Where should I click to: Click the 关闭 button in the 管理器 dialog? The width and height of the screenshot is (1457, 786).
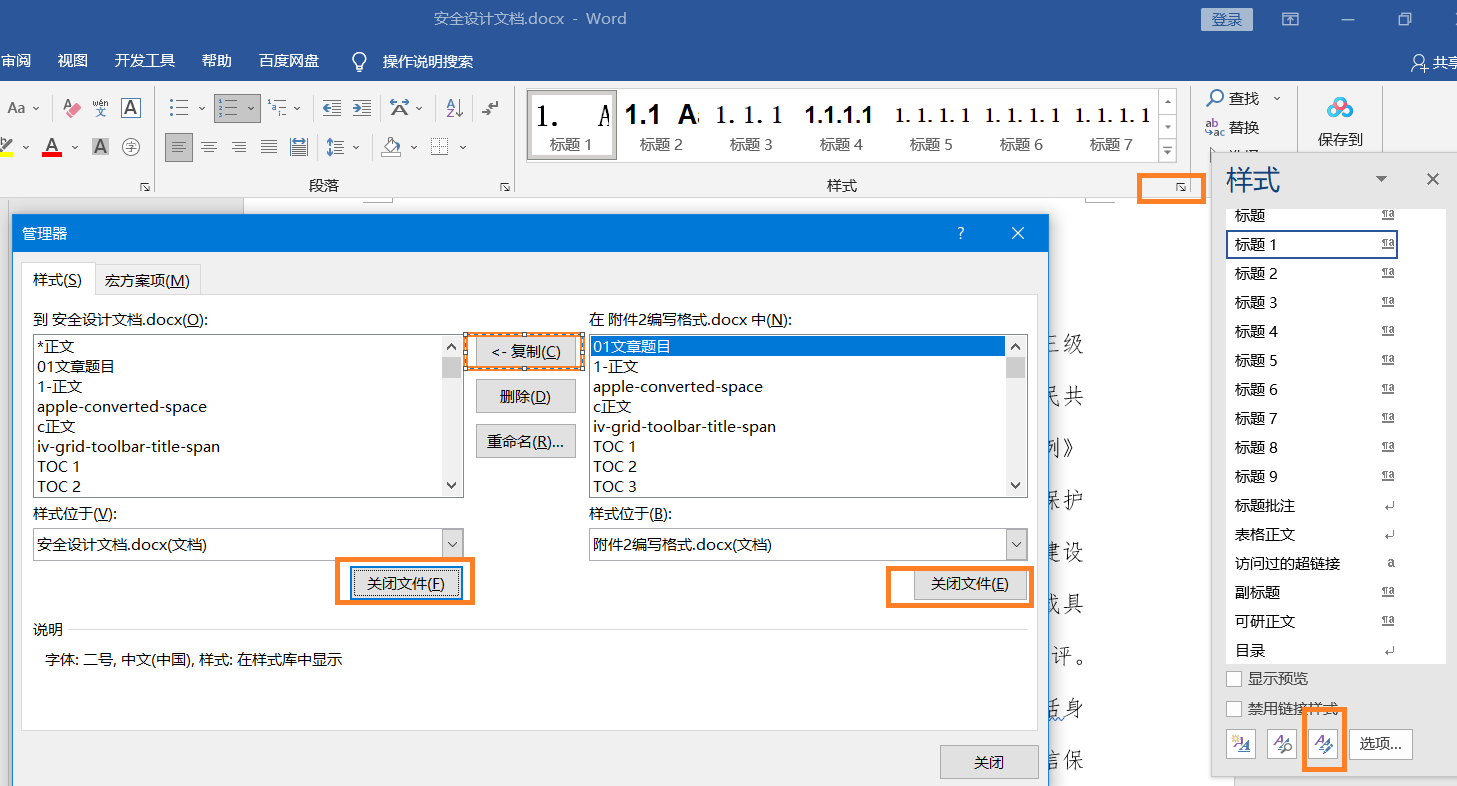click(989, 762)
